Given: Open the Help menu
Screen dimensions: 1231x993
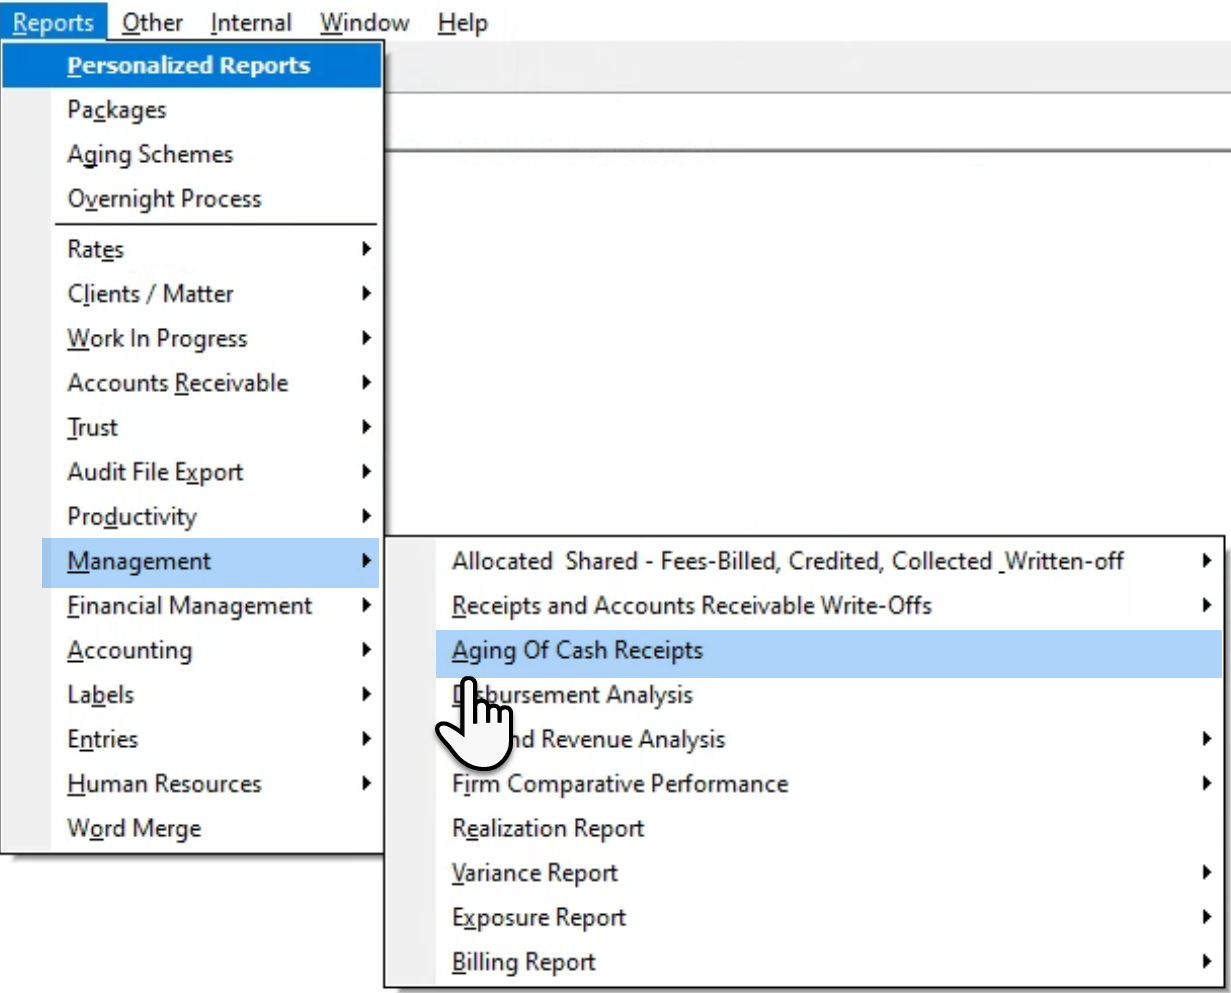Looking at the screenshot, I should [x=463, y=22].
